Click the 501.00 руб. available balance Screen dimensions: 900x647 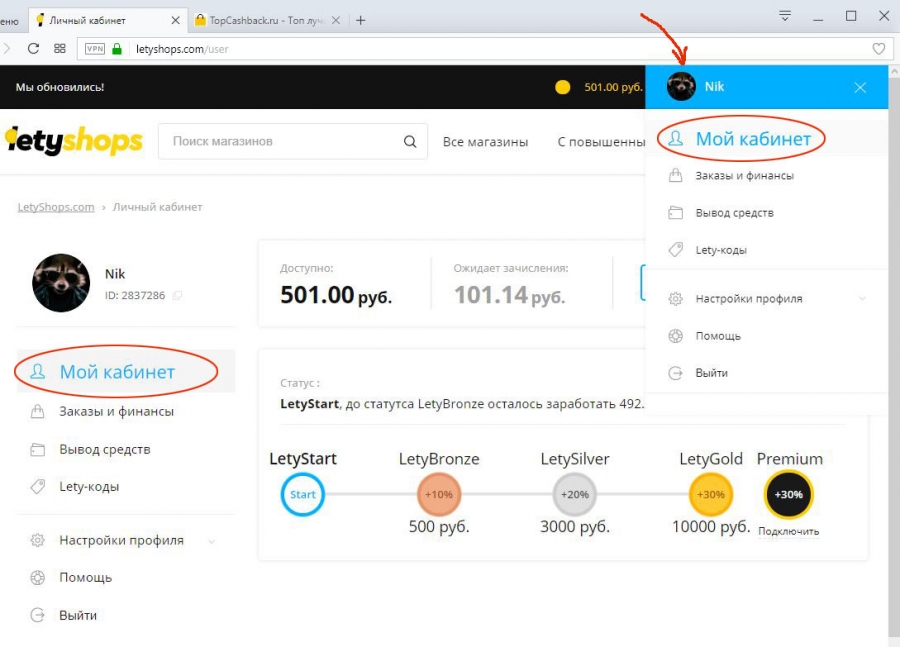(x=336, y=295)
